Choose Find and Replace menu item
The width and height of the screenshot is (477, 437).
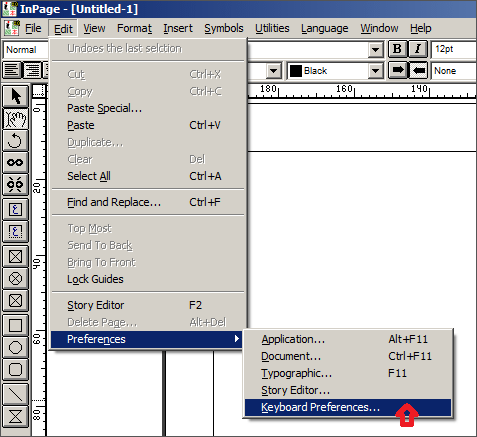148,202
